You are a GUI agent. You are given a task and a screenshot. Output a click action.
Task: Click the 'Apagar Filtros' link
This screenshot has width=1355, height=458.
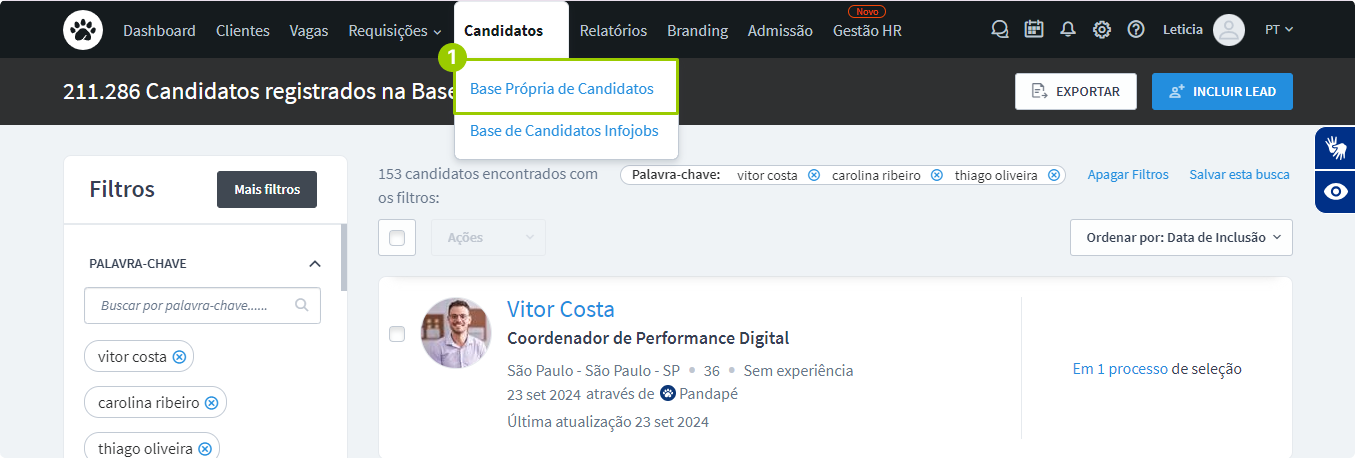[x=1128, y=175]
